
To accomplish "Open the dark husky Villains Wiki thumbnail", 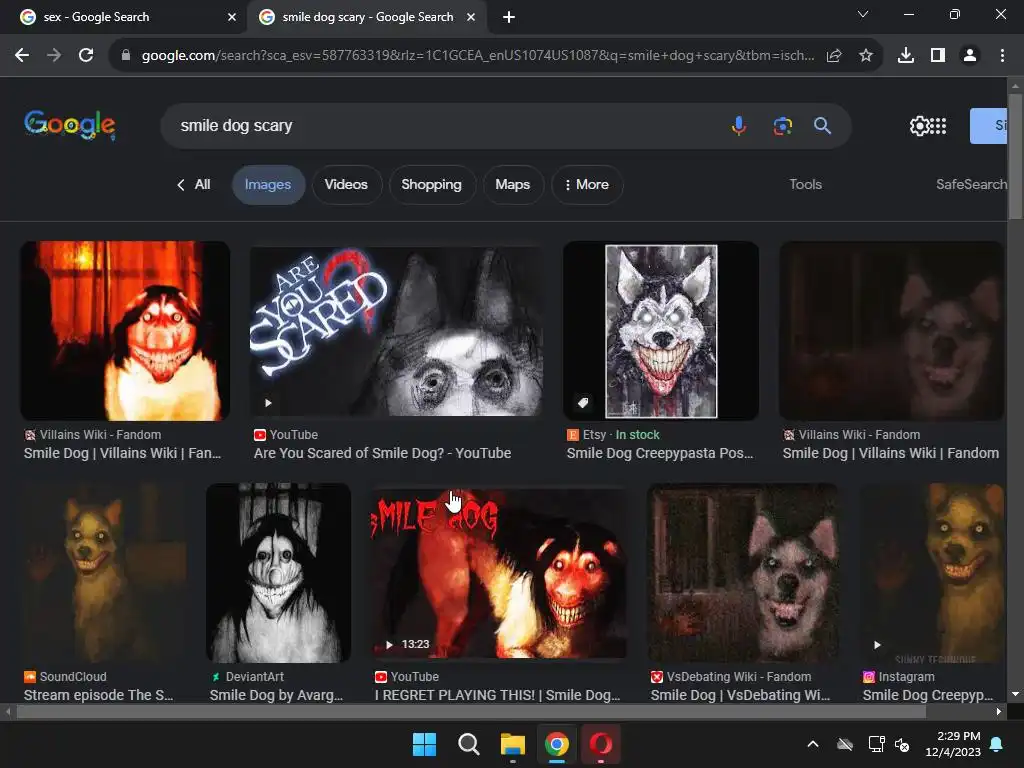I will (x=891, y=331).
